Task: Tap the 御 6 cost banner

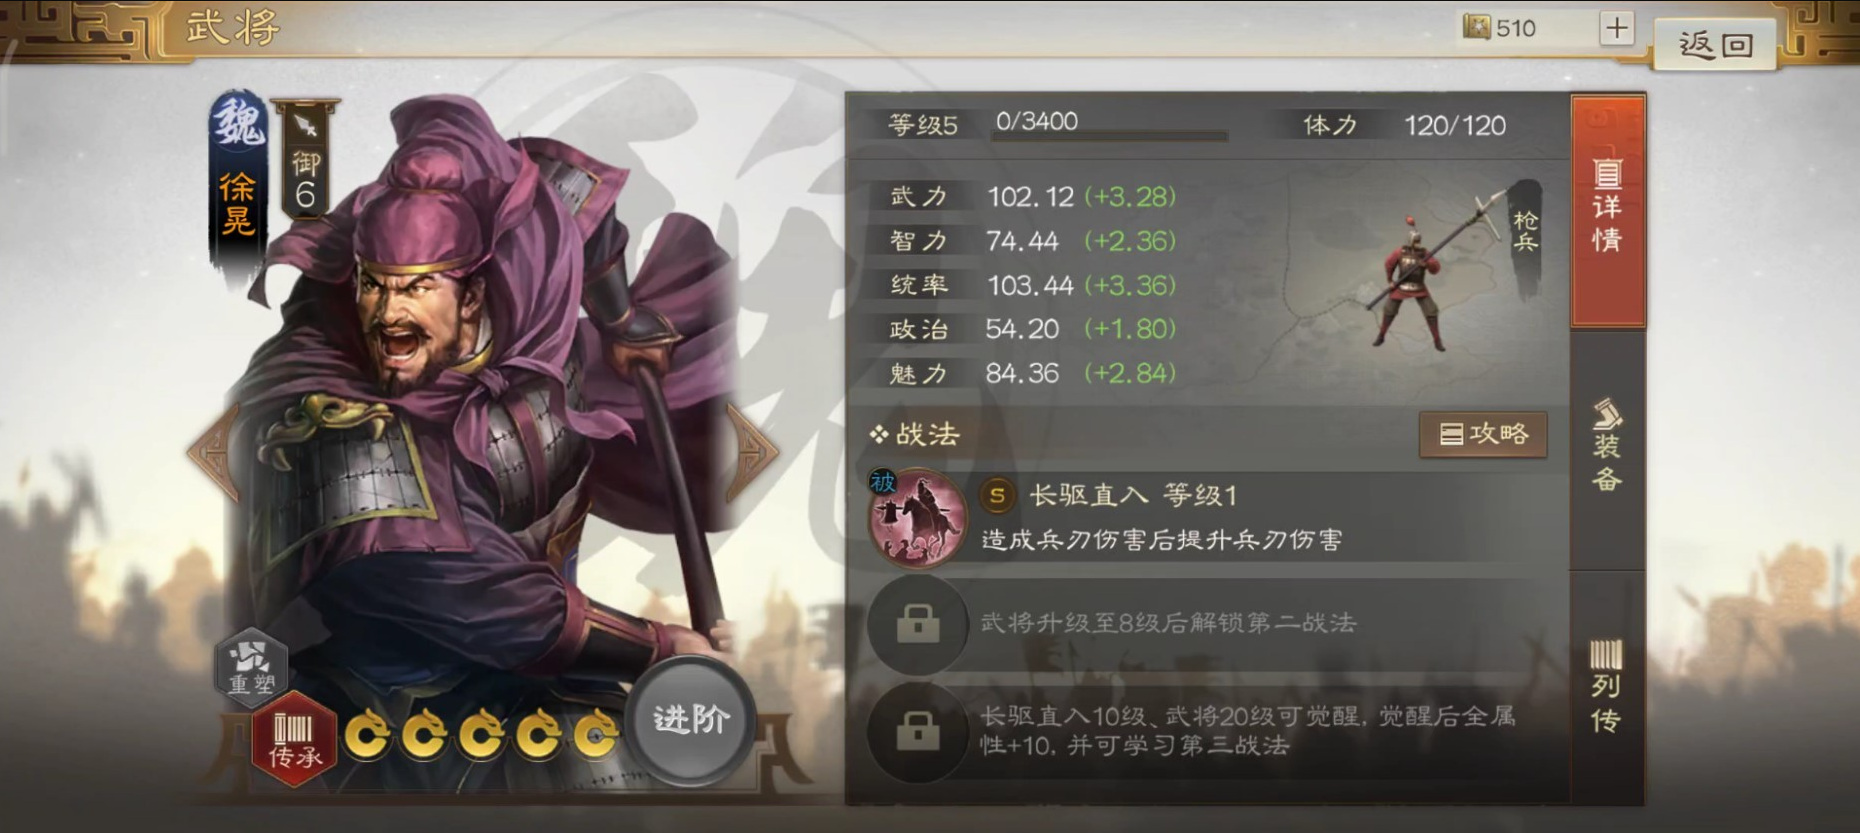Action: tap(305, 161)
